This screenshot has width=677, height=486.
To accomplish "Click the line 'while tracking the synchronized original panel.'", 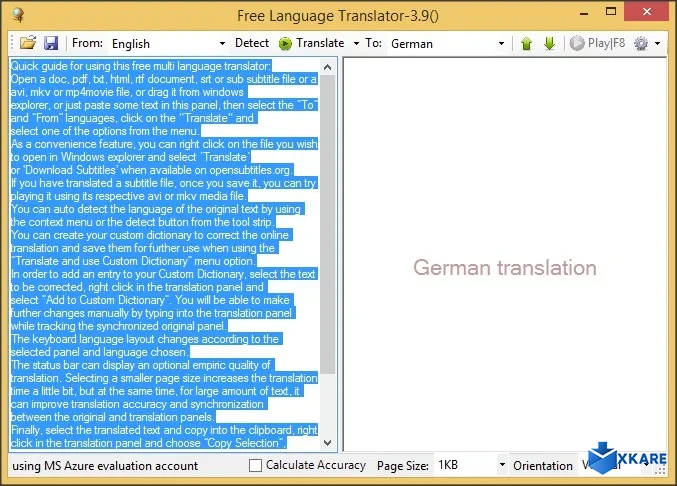I will tap(119, 326).
